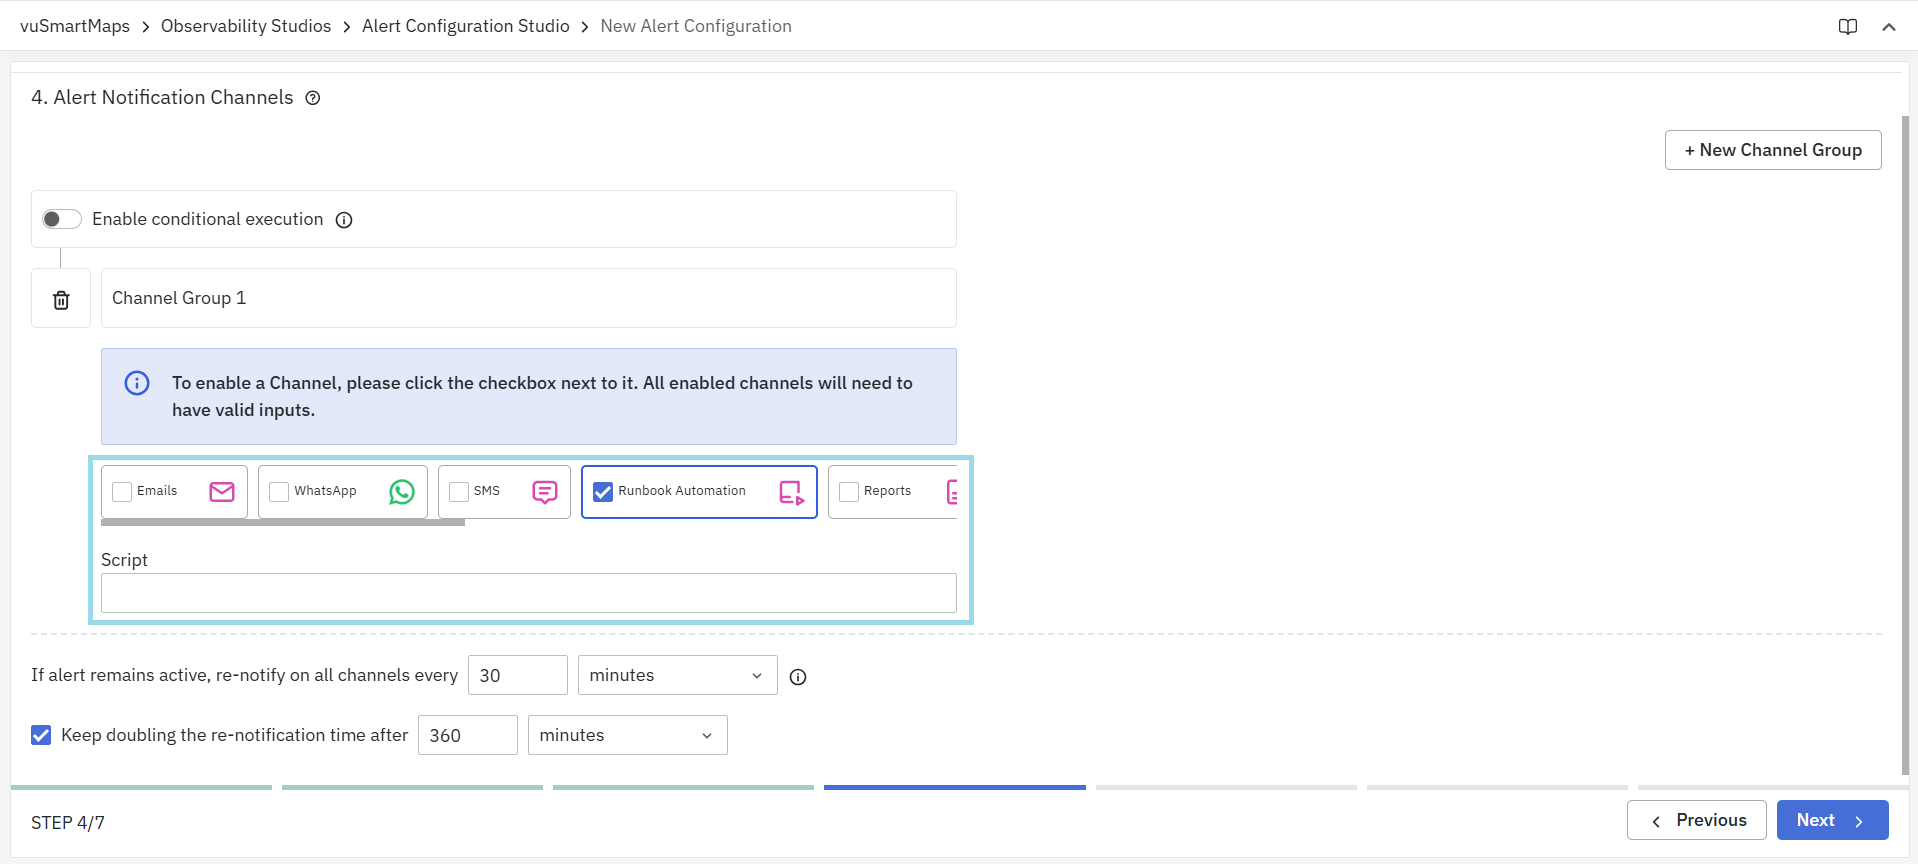
Task: Click info icon next to conditional execution
Action: pos(344,220)
